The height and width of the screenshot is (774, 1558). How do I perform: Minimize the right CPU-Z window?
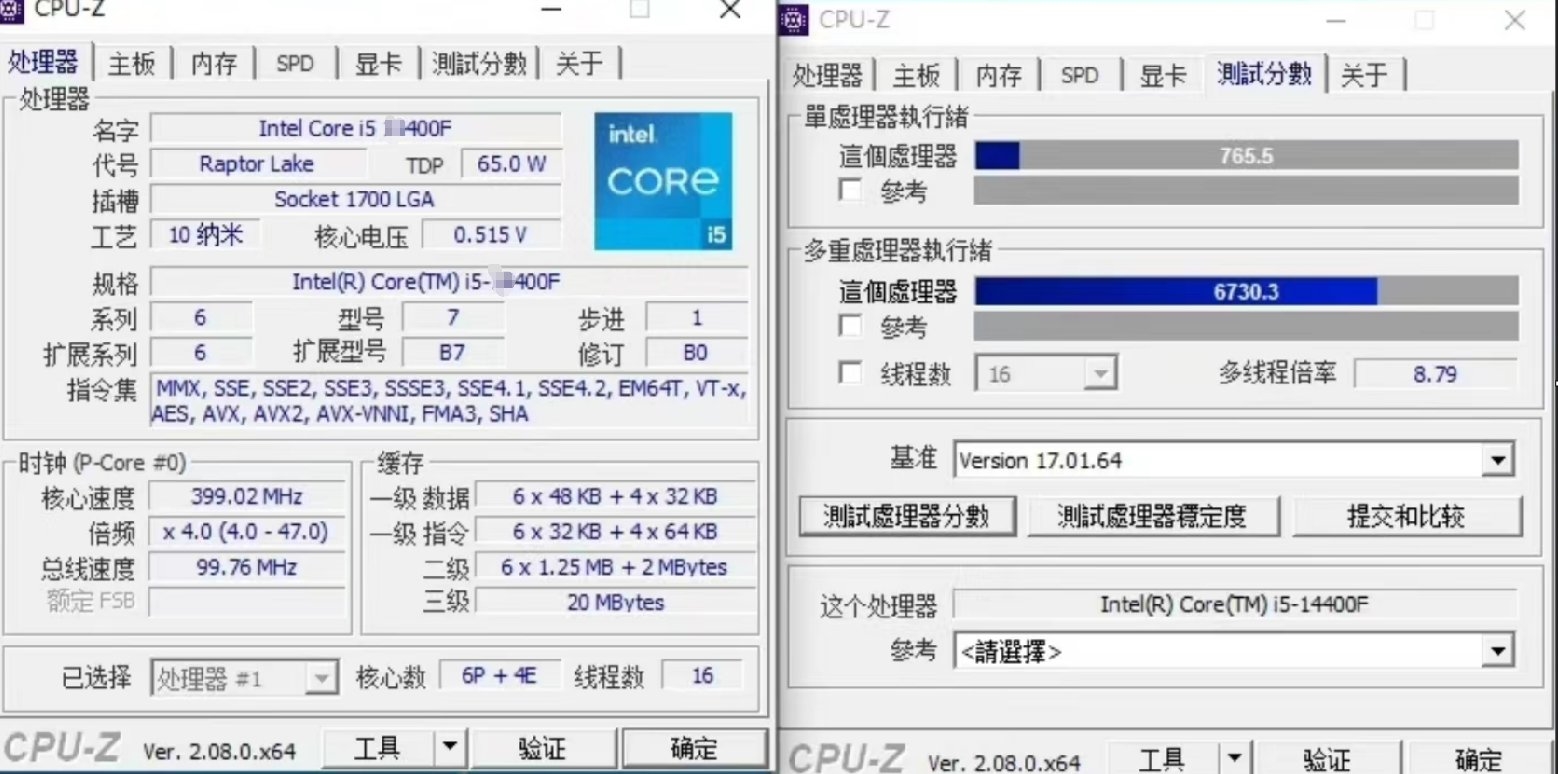click(1335, 19)
